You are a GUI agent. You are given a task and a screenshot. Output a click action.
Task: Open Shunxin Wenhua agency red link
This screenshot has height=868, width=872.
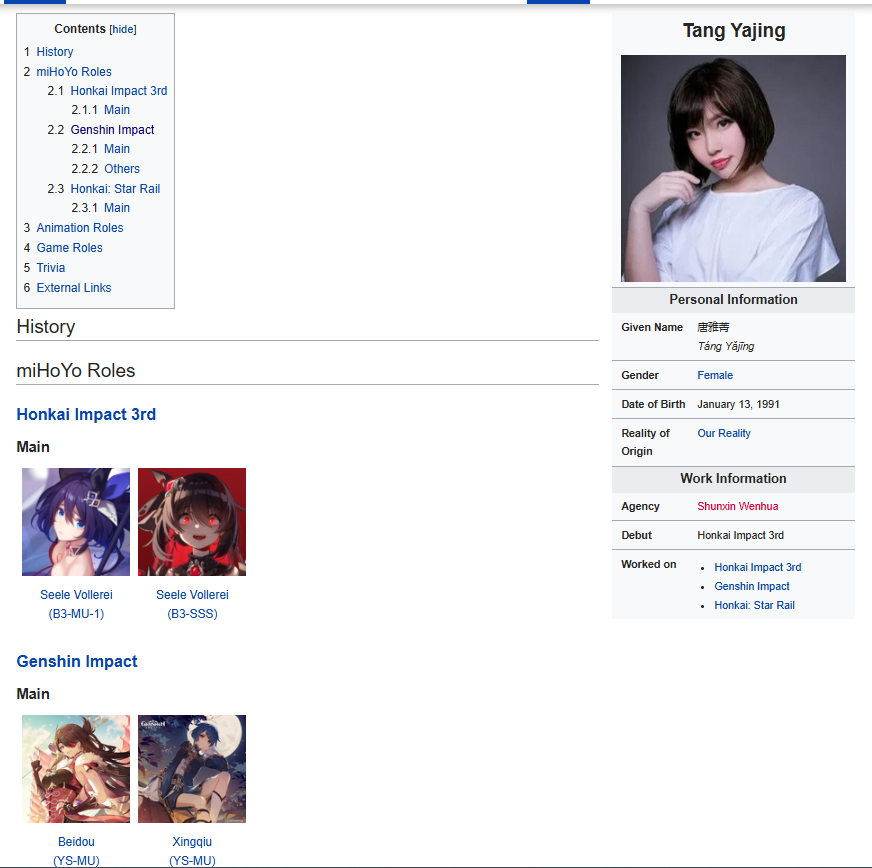click(x=737, y=506)
